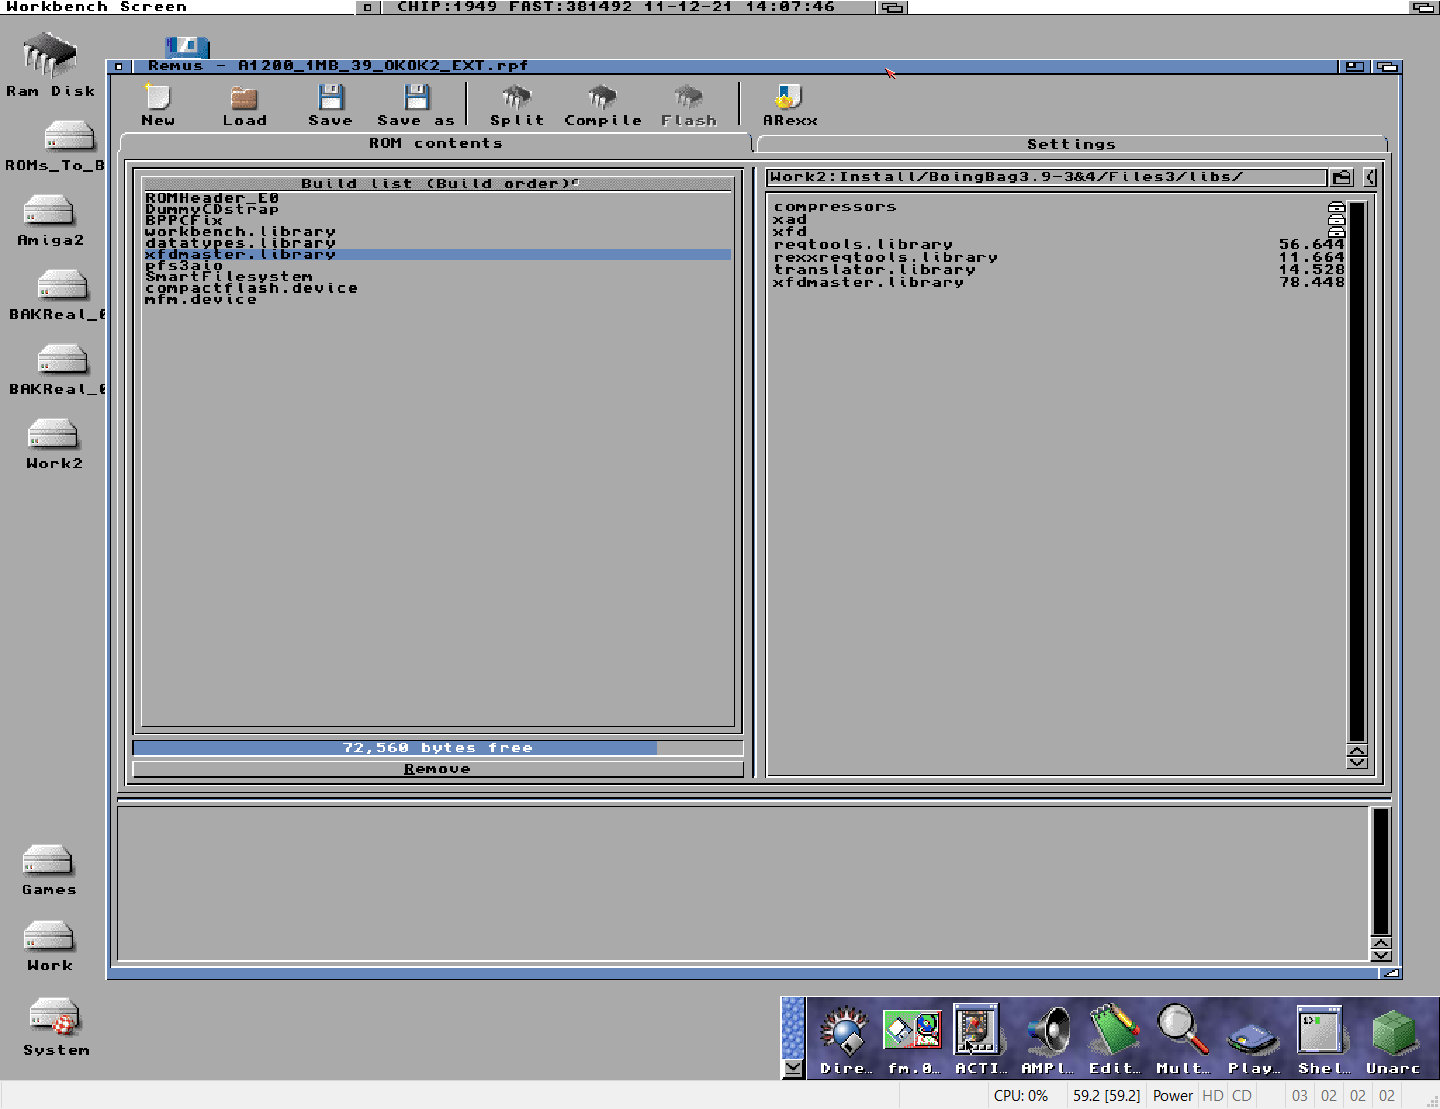Click the log area scroll up arrow
1440x1109 pixels.
(x=1380, y=943)
